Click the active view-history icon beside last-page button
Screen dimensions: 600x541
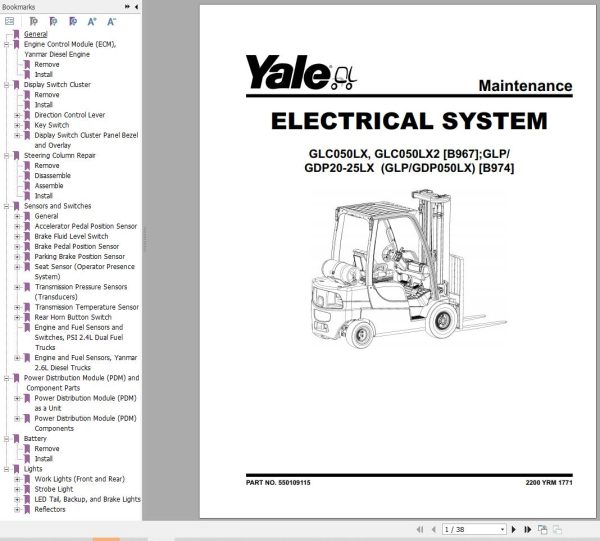[542, 530]
